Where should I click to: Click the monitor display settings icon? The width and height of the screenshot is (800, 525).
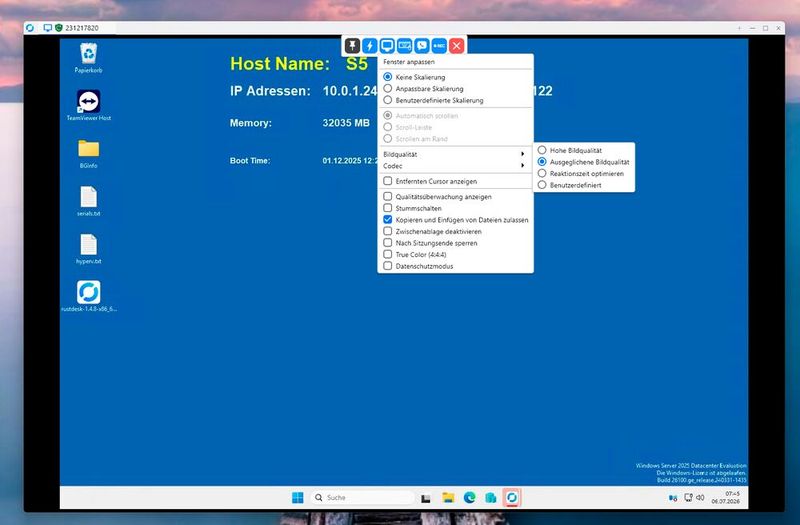point(387,46)
